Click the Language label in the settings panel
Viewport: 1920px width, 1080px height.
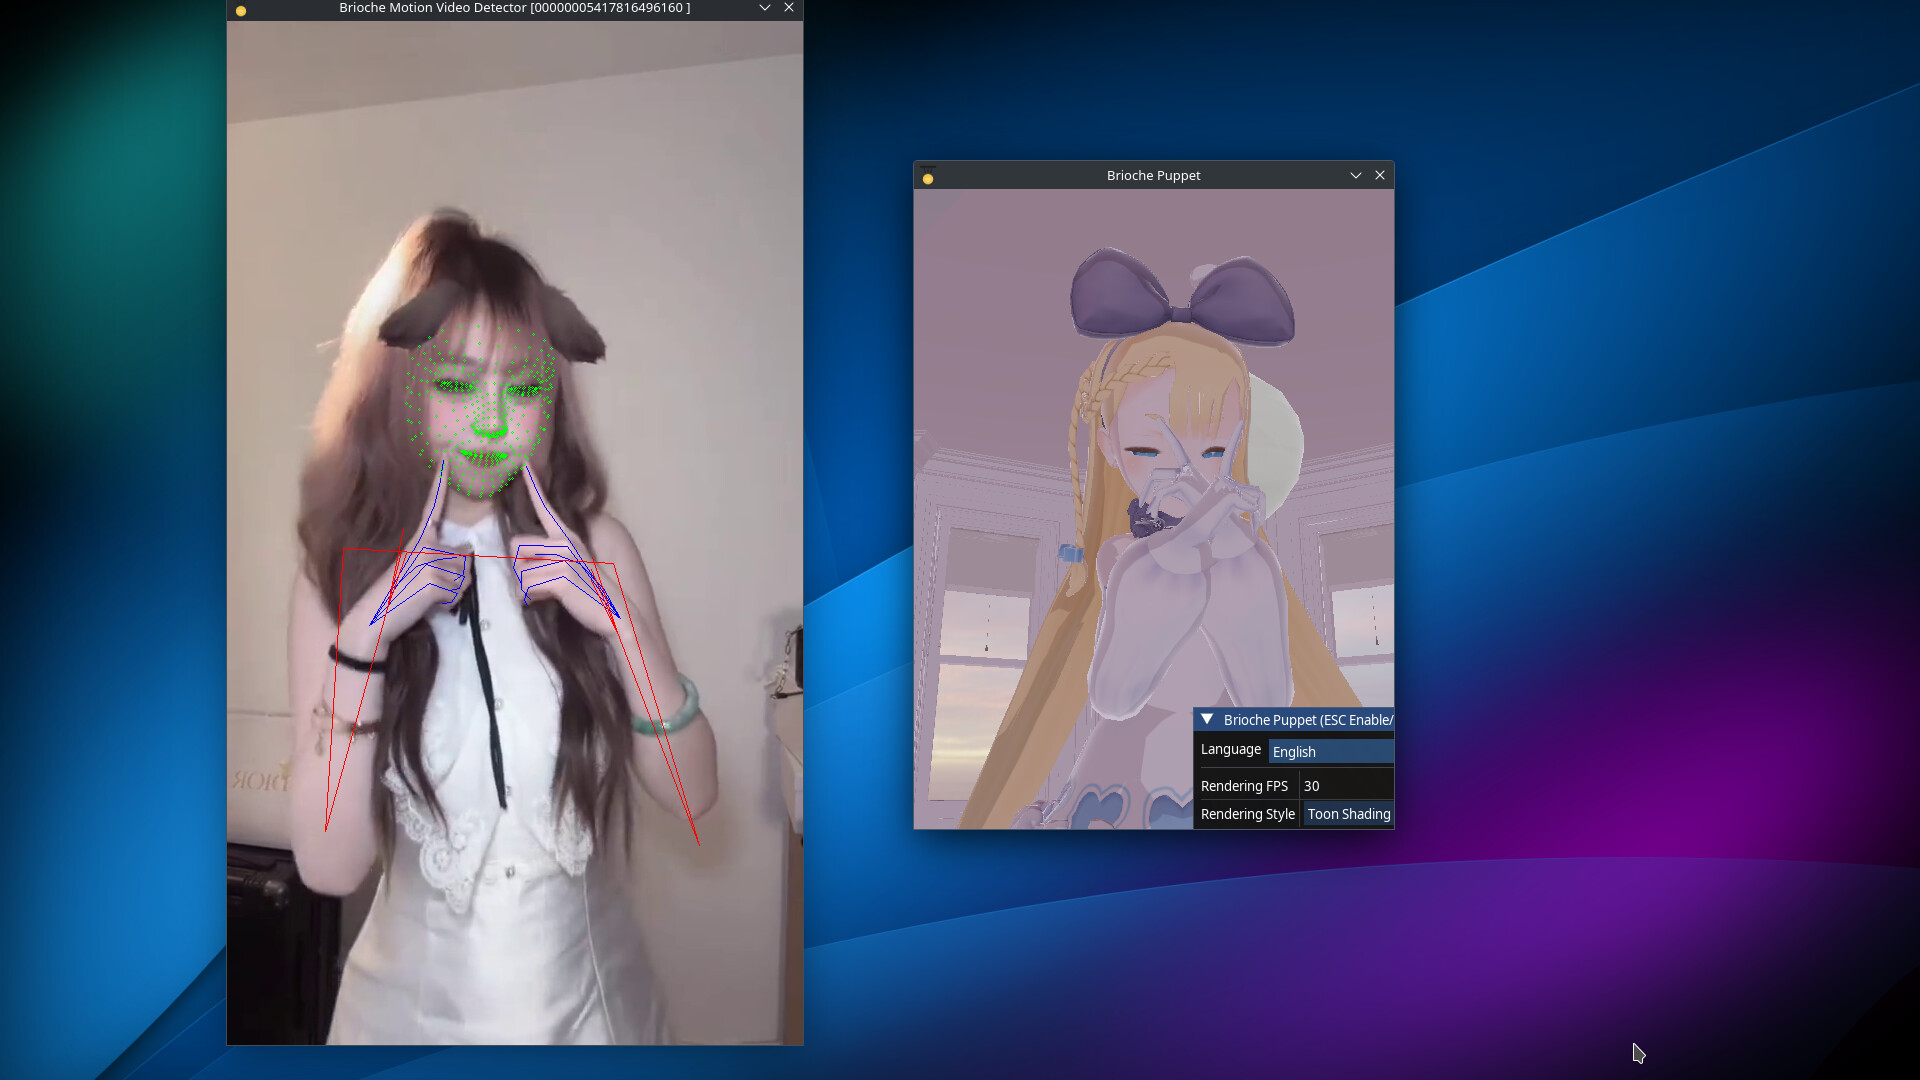pos(1229,749)
